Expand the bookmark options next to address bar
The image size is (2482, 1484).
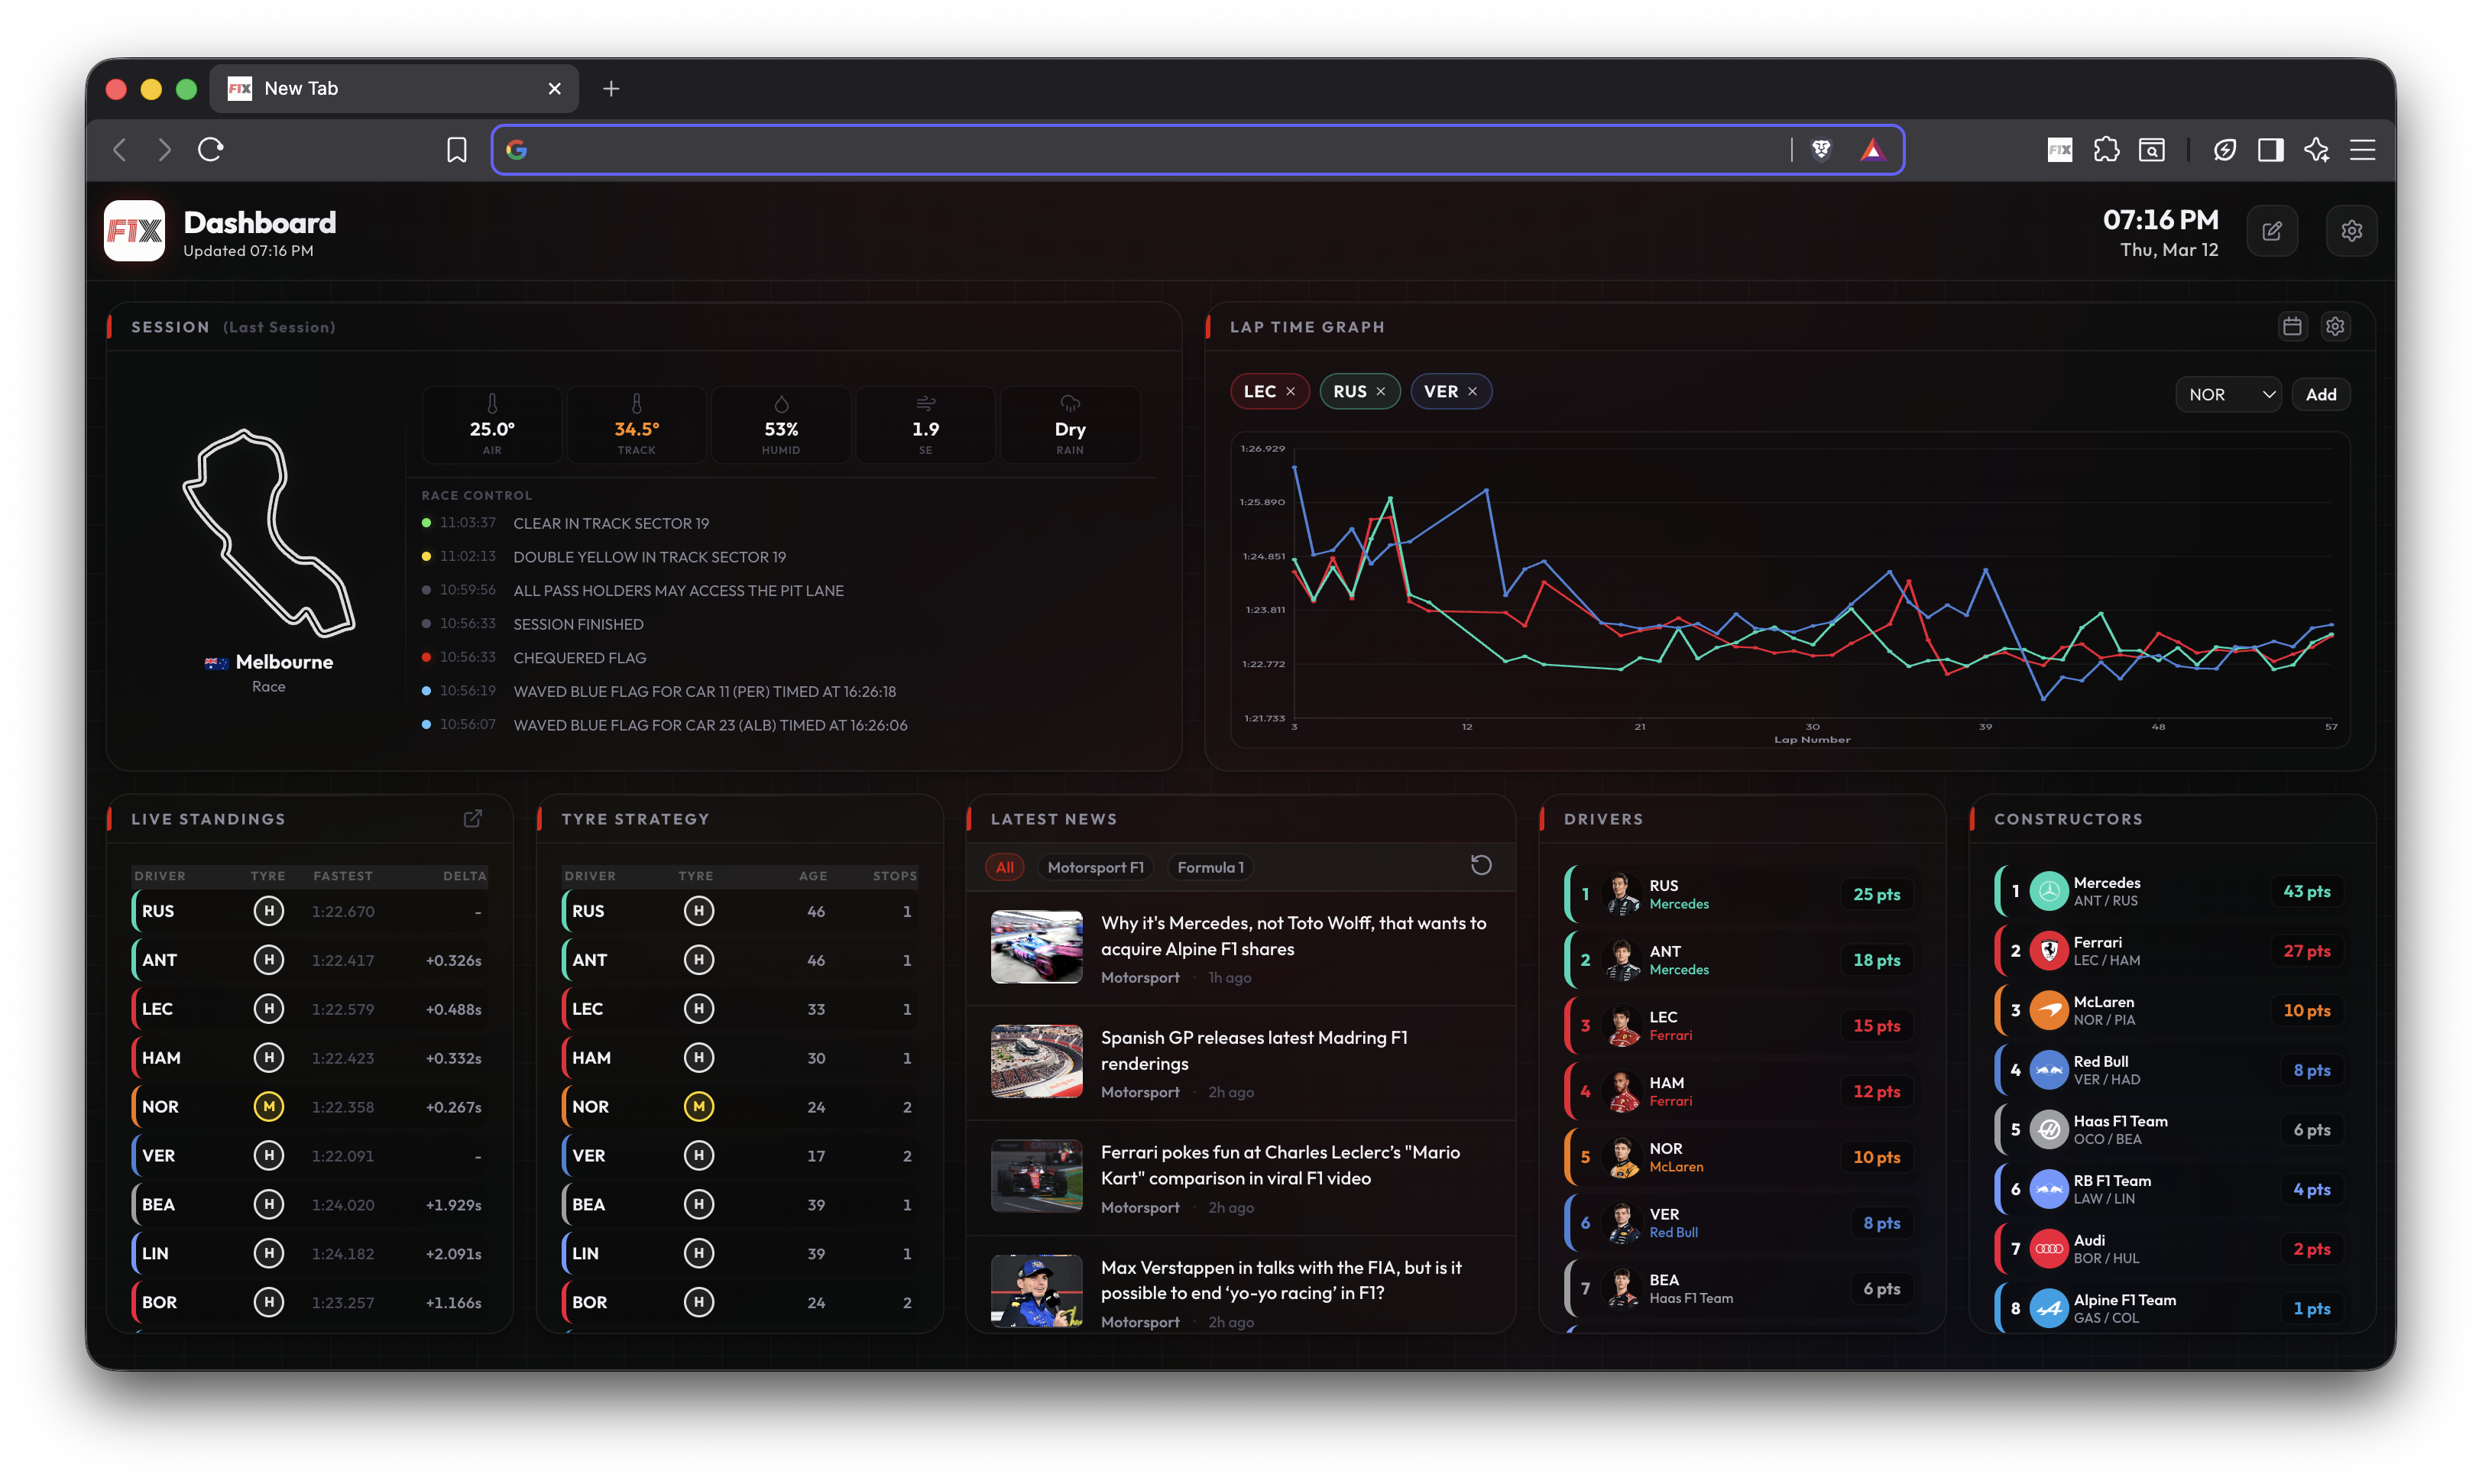456,150
